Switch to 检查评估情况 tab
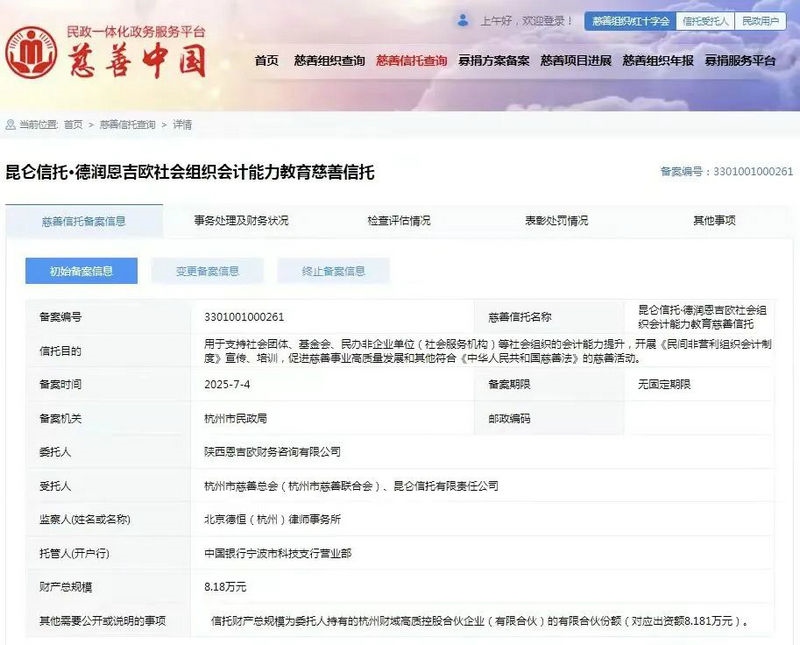 pyautogui.click(x=399, y=220)
